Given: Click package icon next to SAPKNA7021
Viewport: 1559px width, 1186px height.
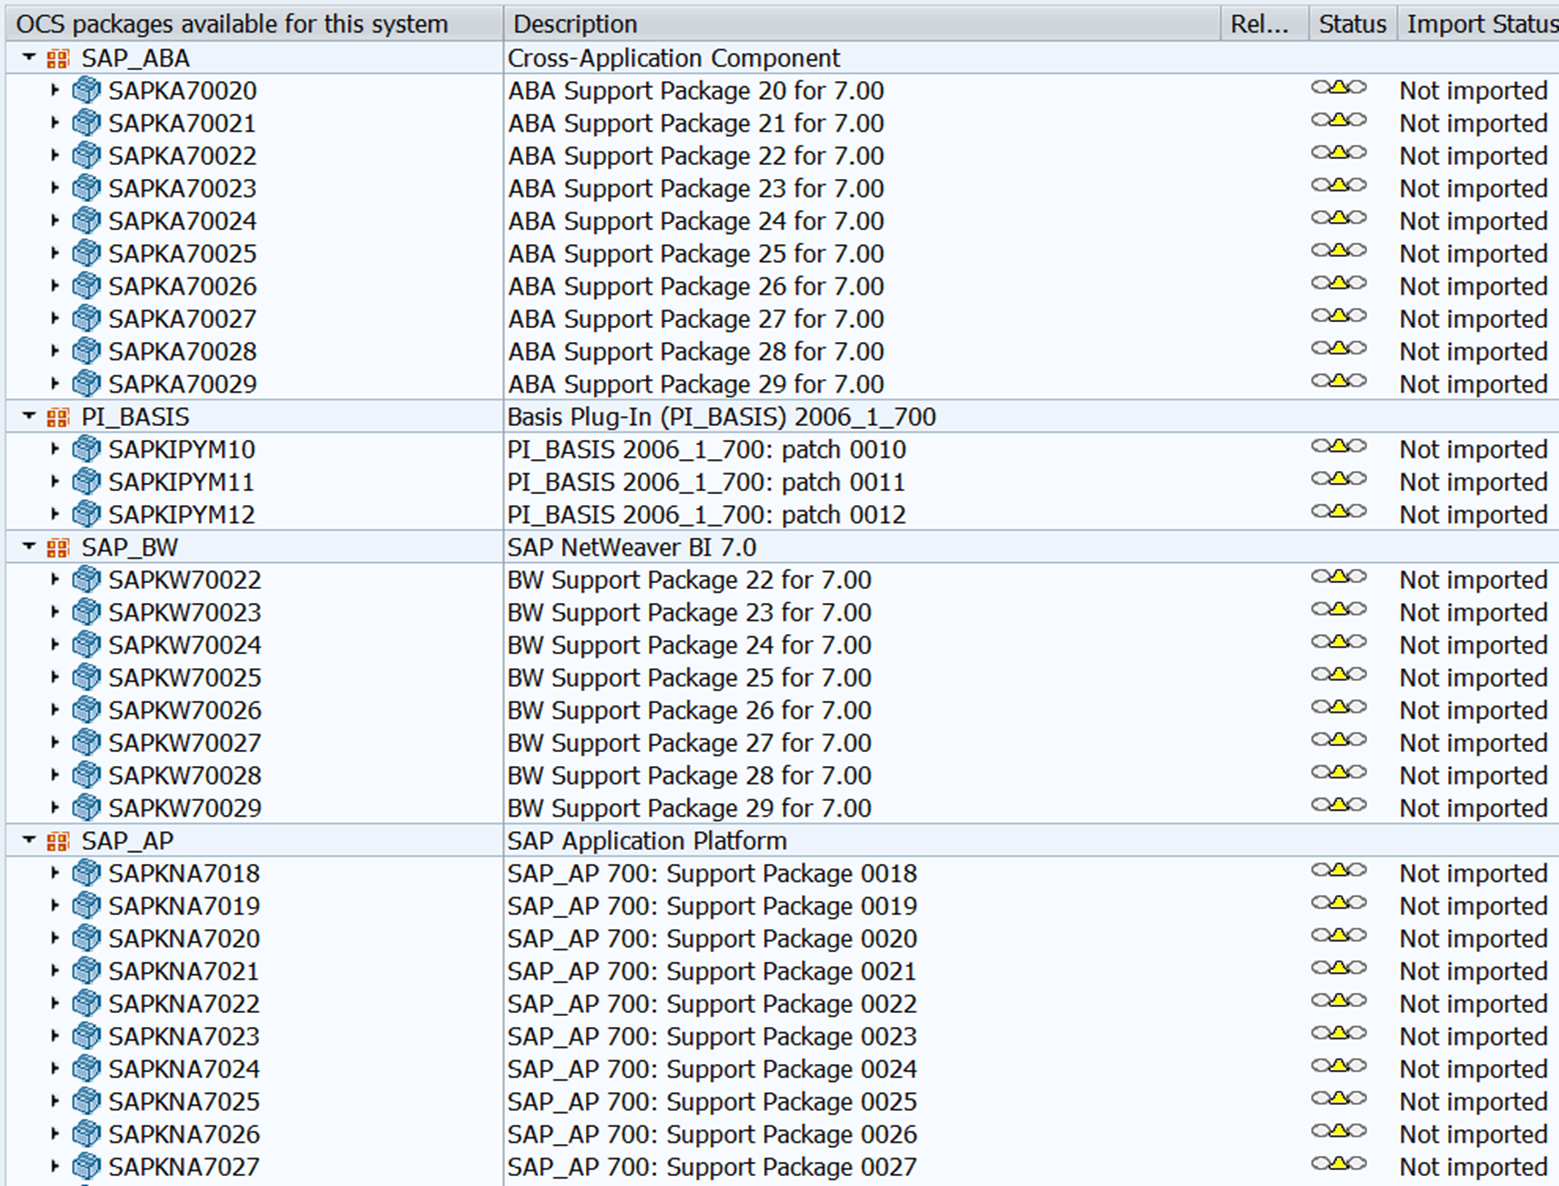Looking at the screenshot, I should pyautogui.click(x=87, y=971).
